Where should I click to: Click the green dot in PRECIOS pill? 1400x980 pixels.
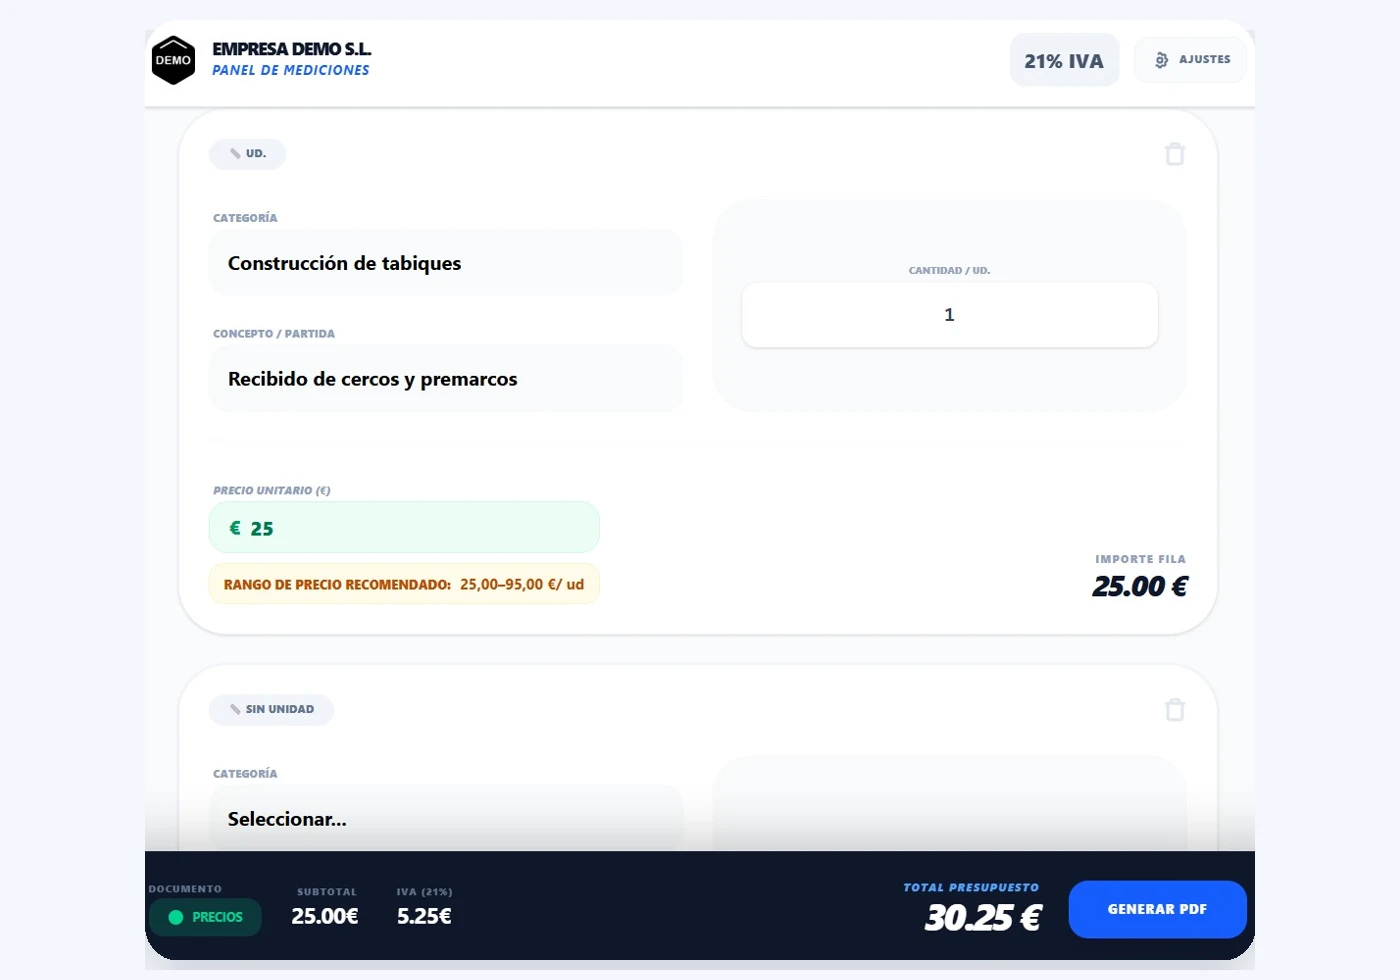(176, 917)
